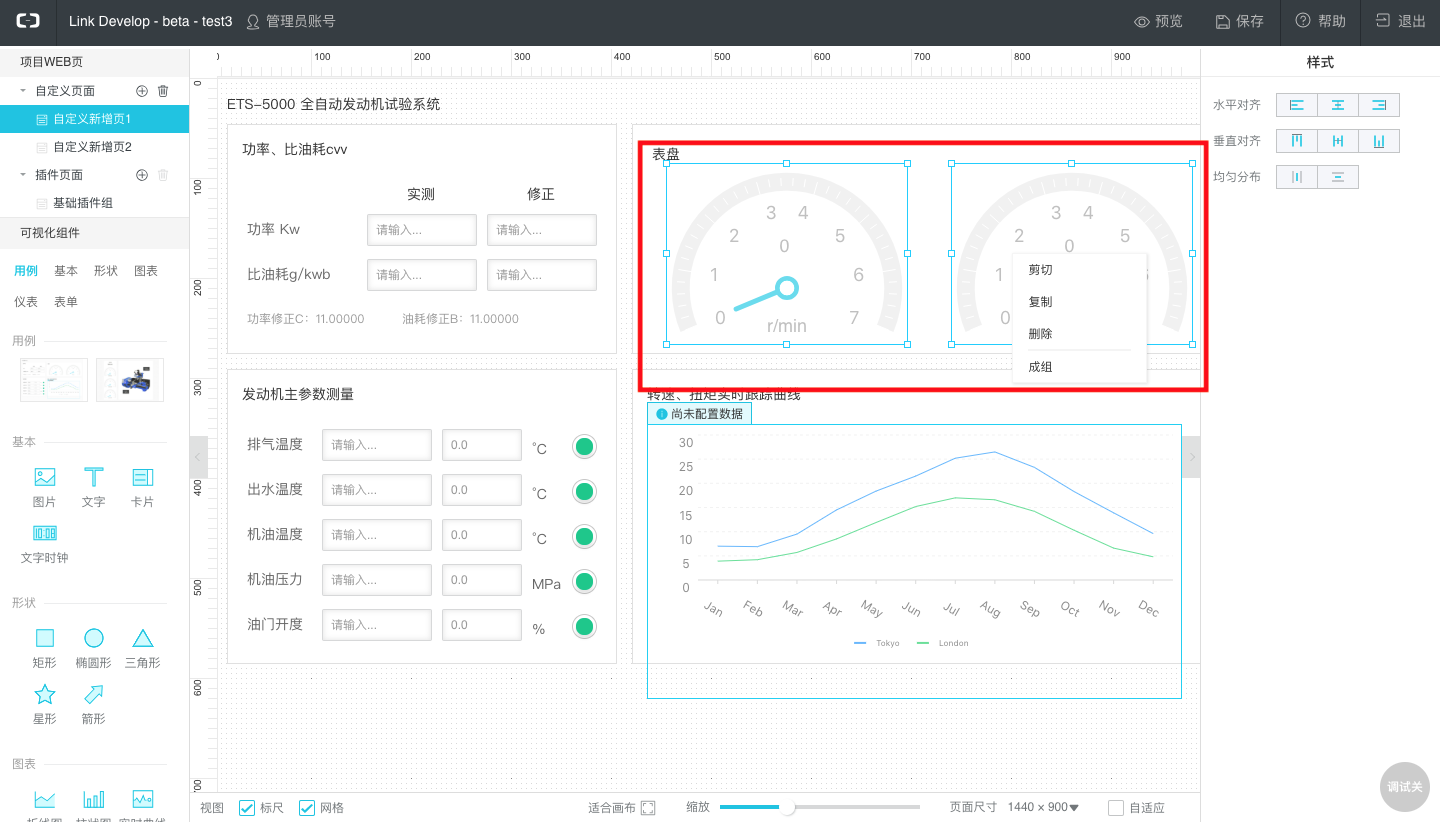Choose 复制 from context menu
Image resolution: width=1440 pixels, height=822 pixels.
[1079, 302]
